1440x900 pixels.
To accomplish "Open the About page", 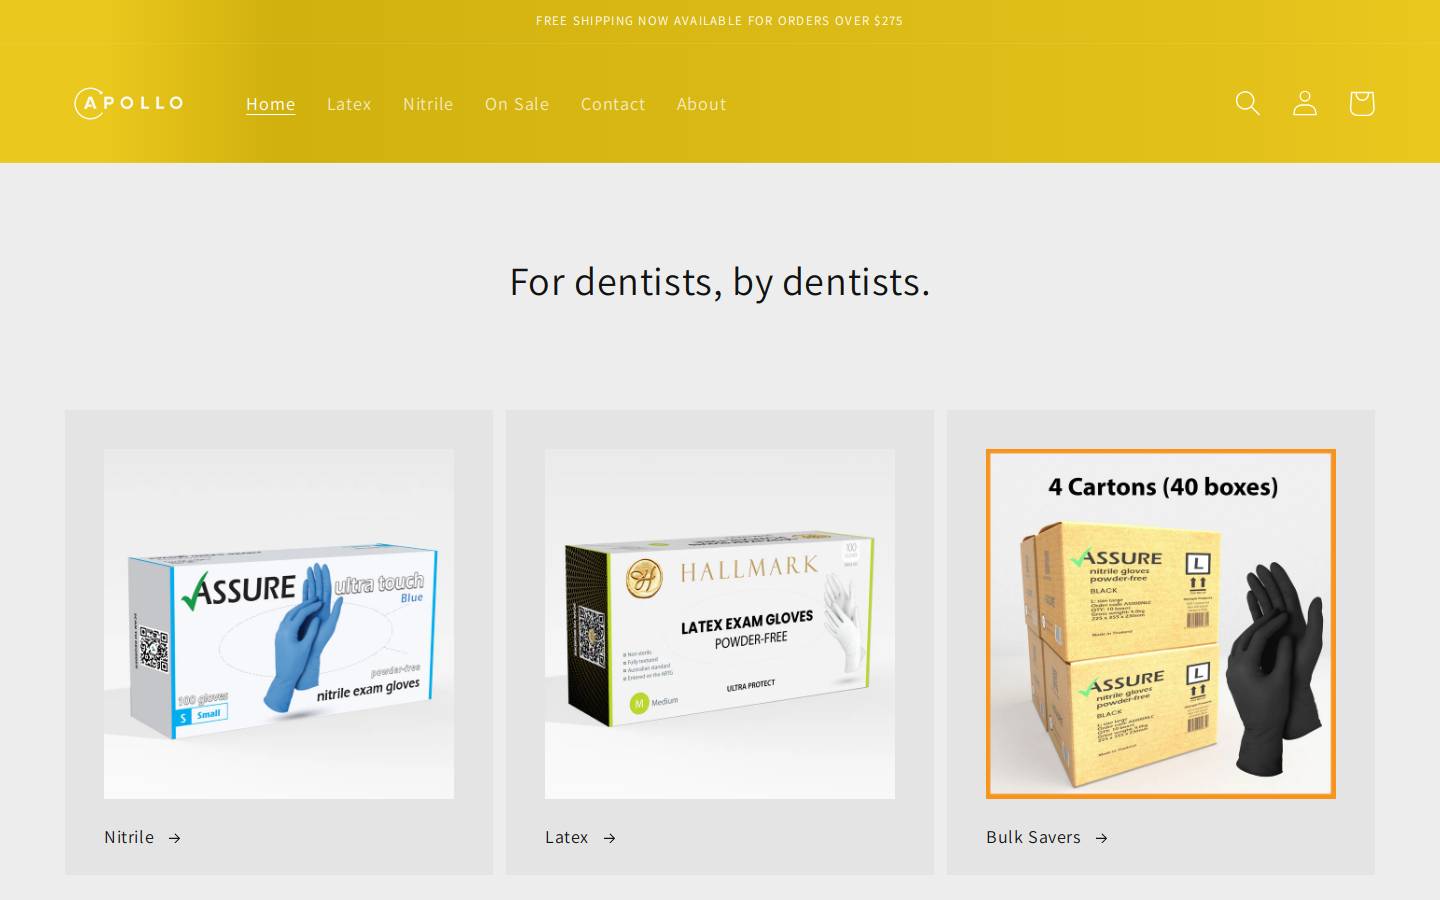I will pyautogui.click(x=701, y=104).
